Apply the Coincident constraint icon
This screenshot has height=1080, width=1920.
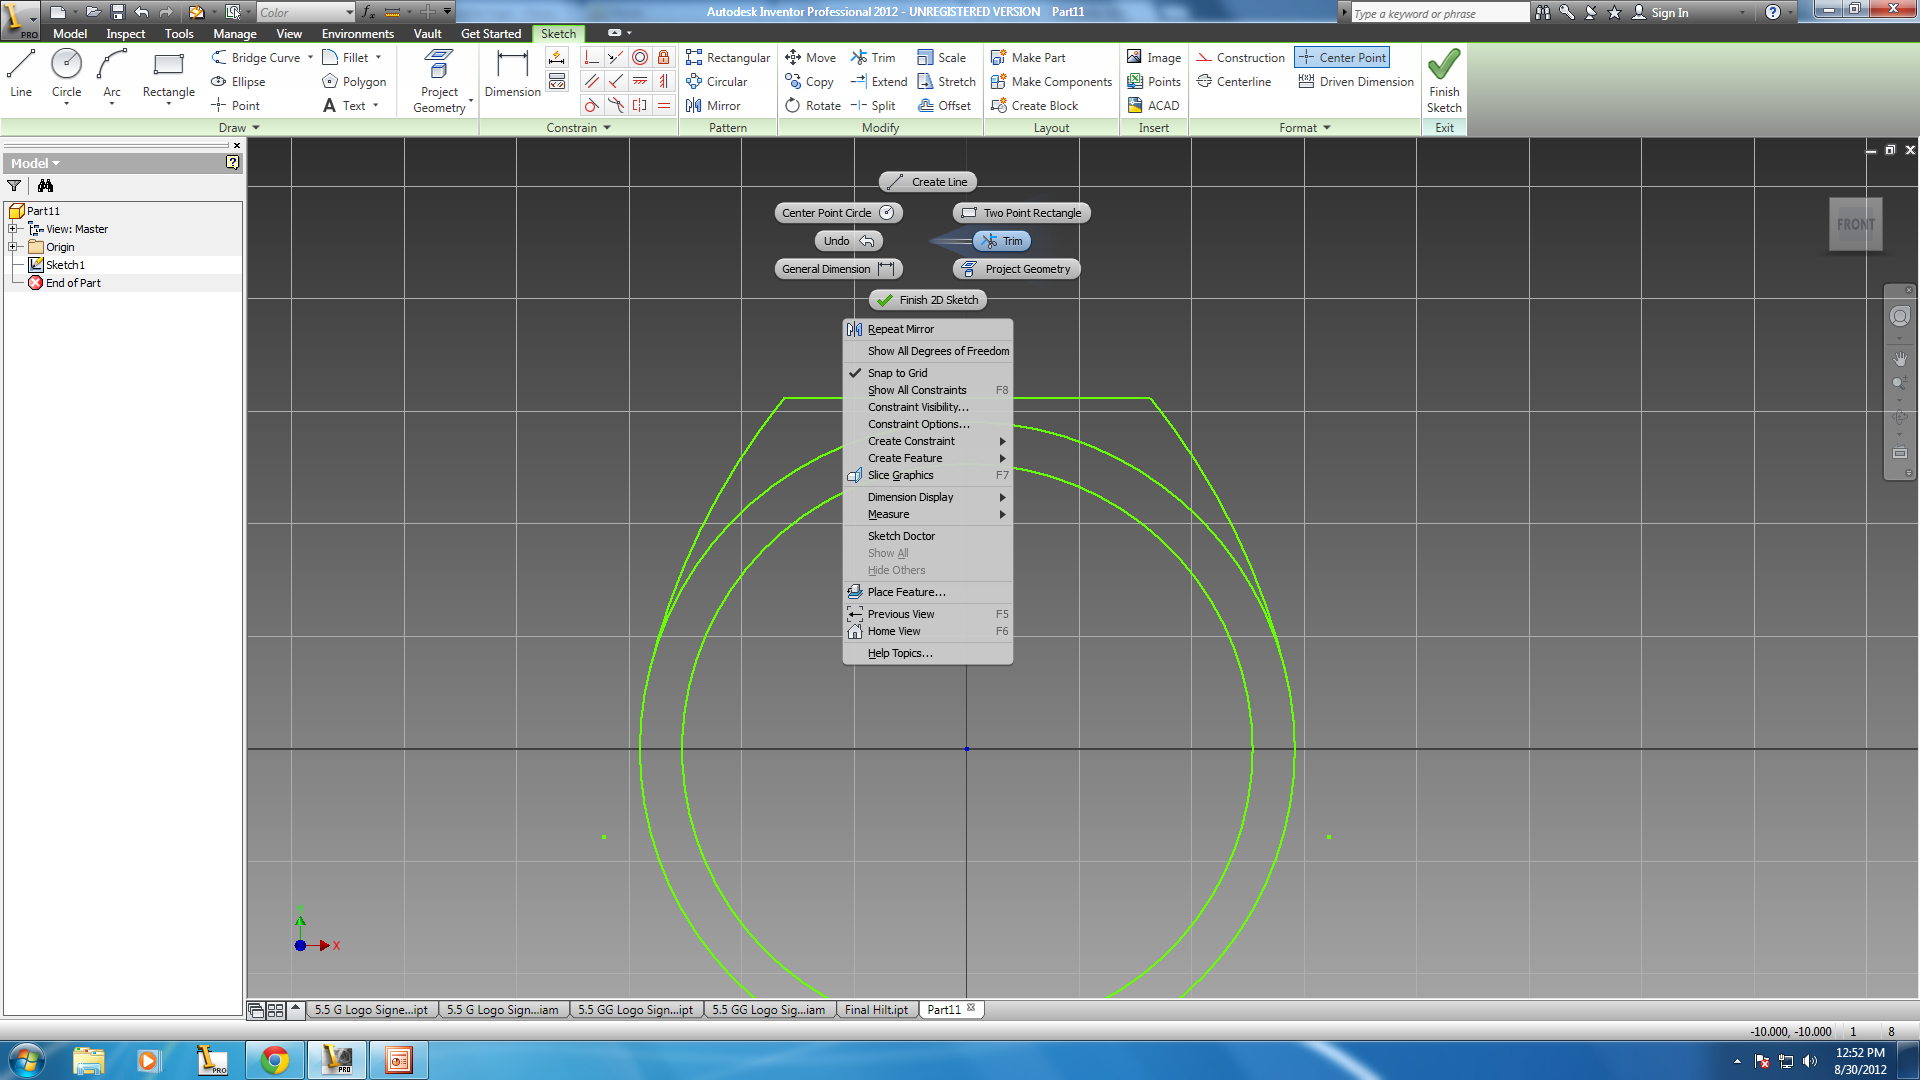(x=592, y=58)
